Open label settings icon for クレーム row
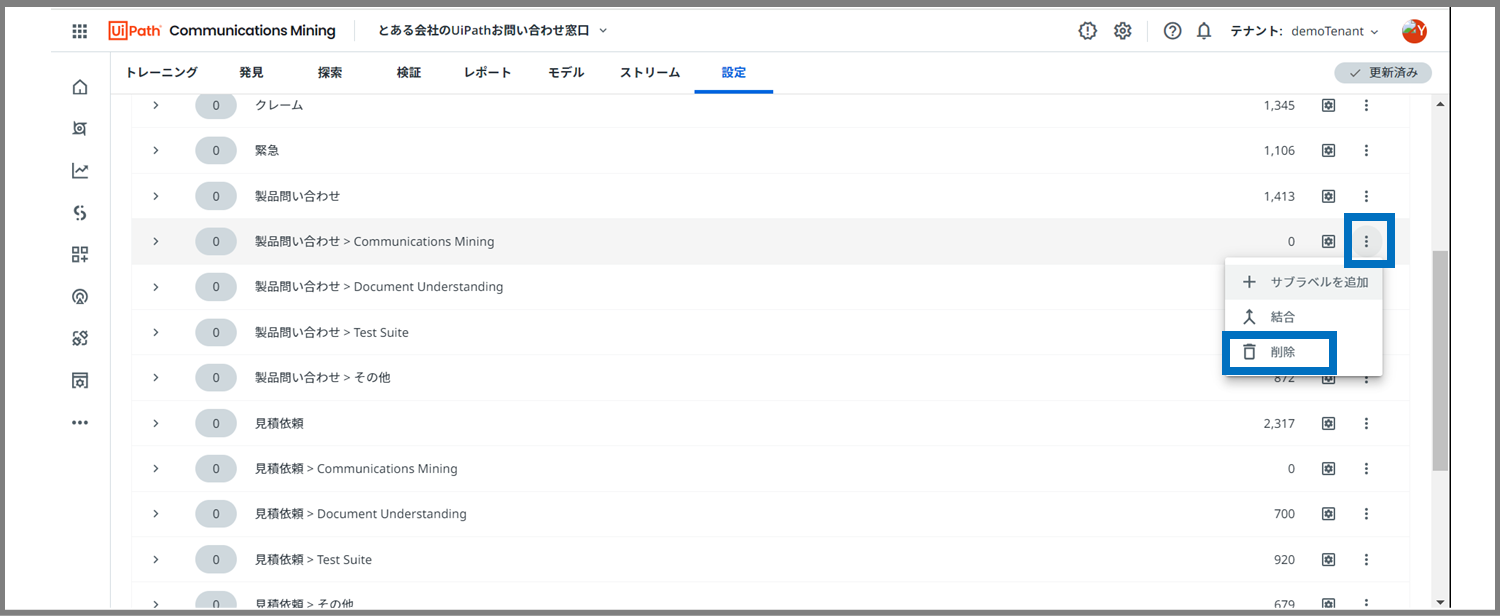Screen dimensions: 1500x616 (1328, 105)
